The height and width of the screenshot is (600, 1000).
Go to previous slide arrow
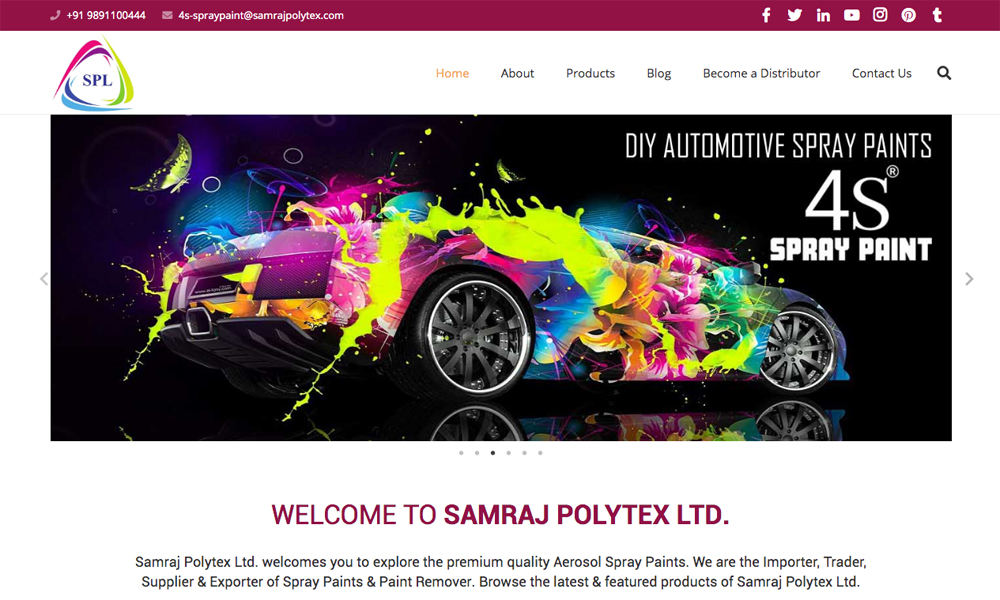[x=44, y=279]
